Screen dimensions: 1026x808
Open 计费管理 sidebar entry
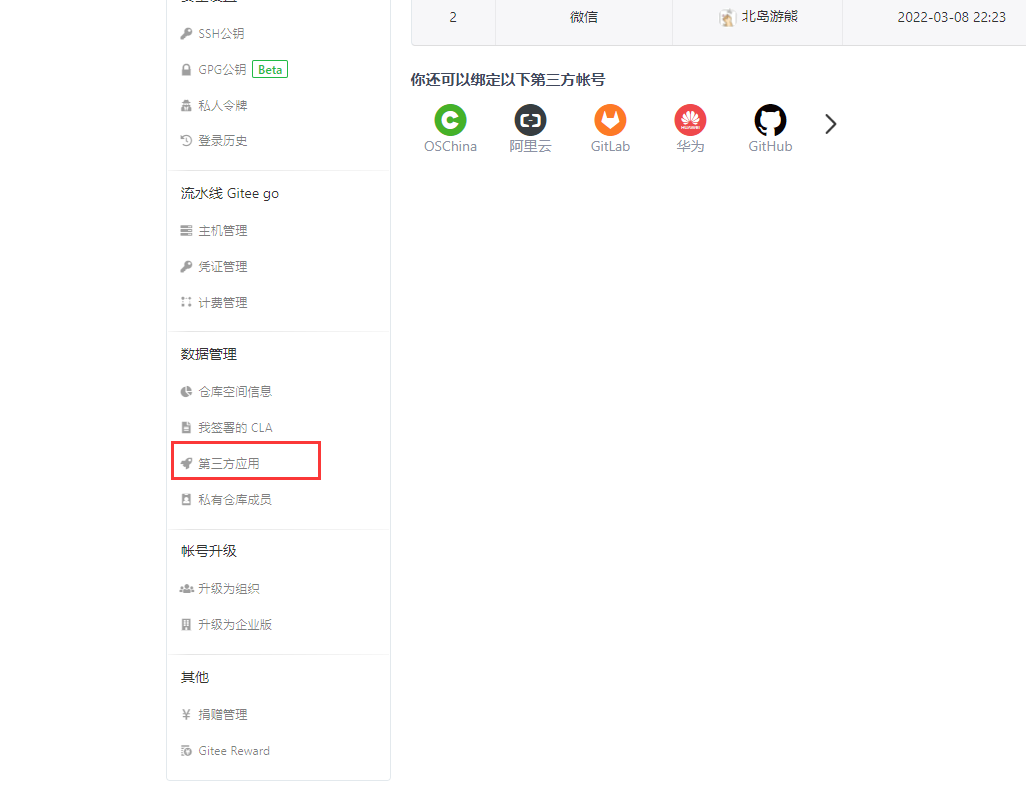click(222, 303)
